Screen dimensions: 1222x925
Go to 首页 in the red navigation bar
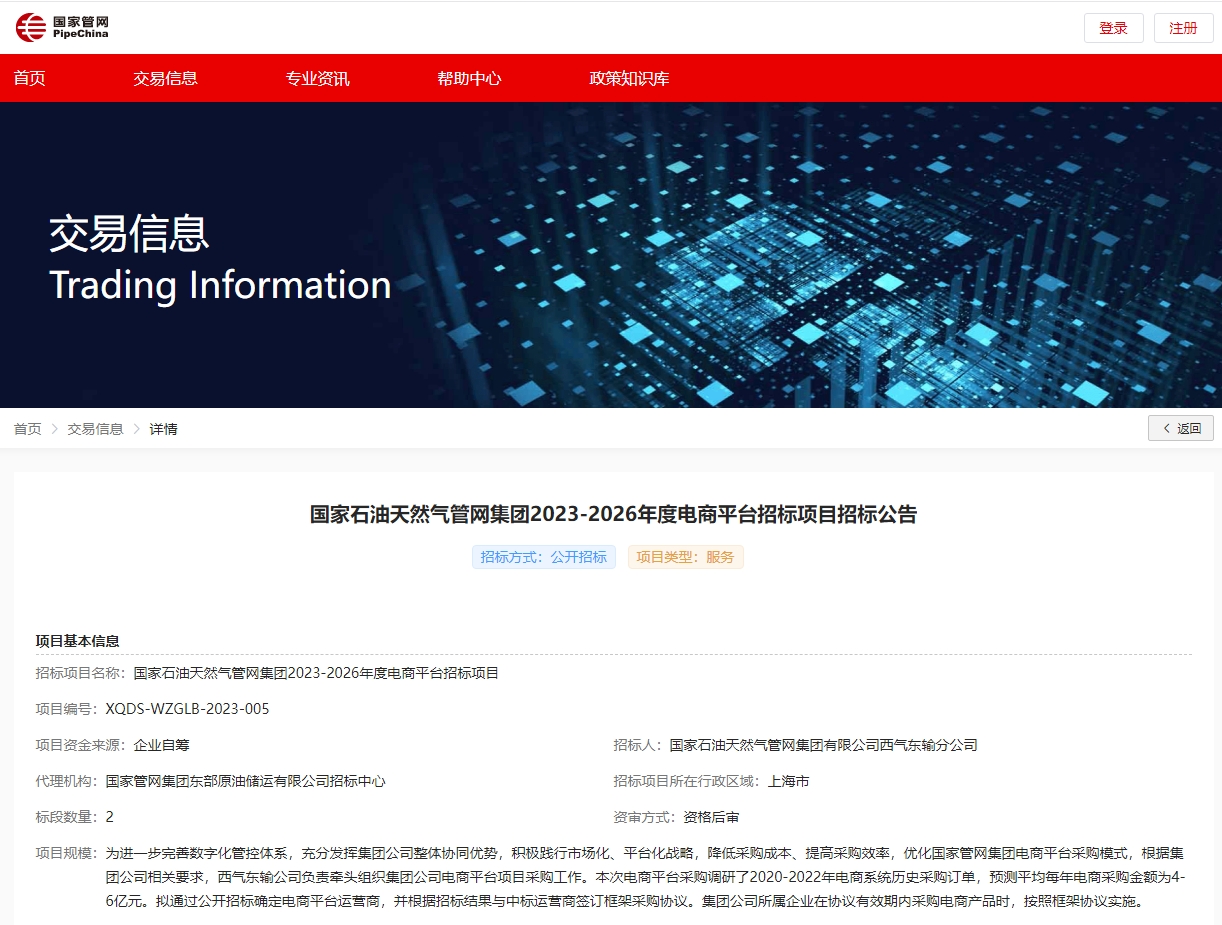[x=30, y=78]
